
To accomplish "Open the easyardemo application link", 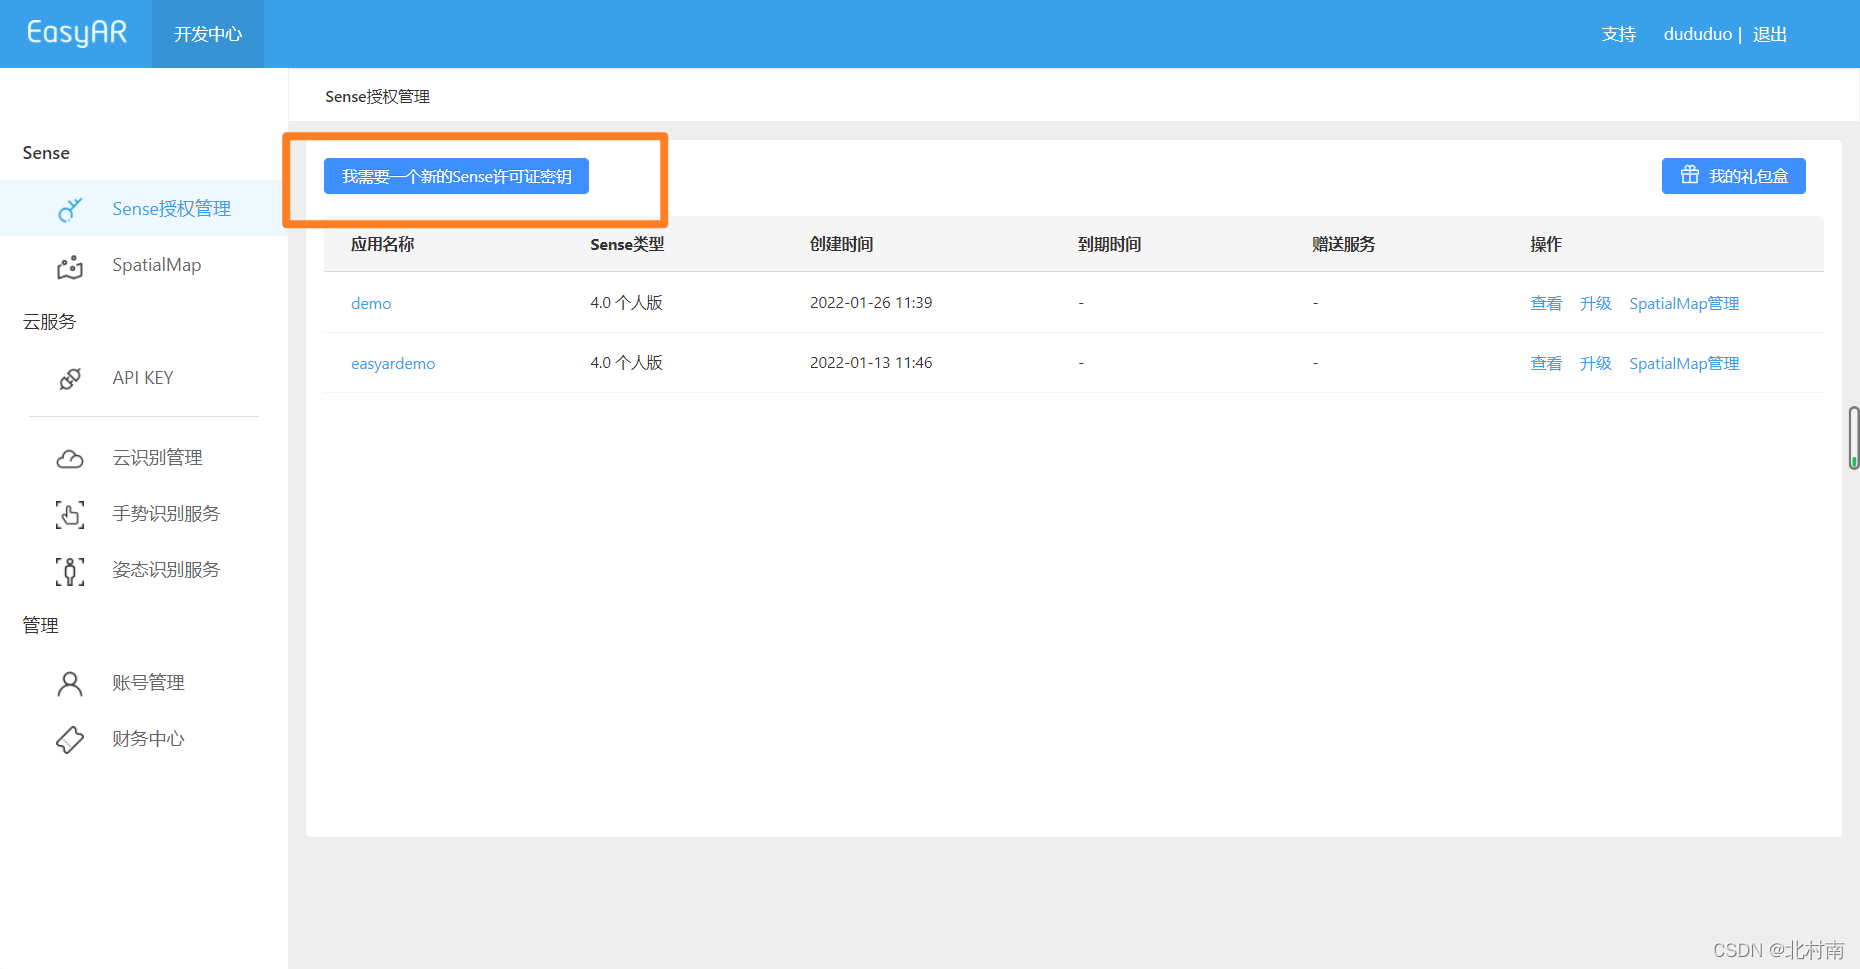I will click(x=393, y=363).
